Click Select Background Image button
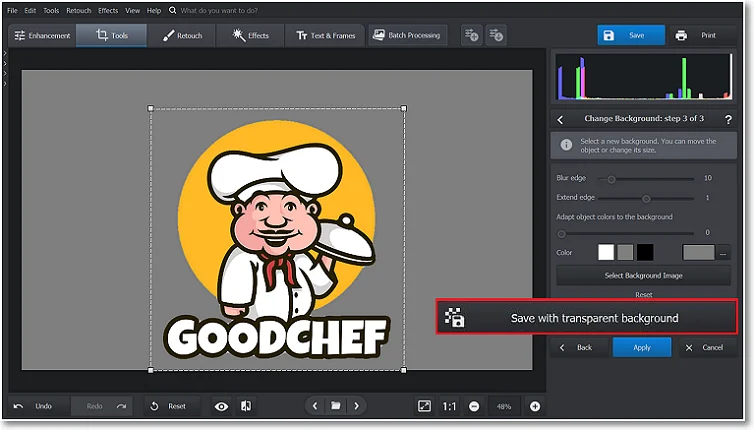 [643, 276]
